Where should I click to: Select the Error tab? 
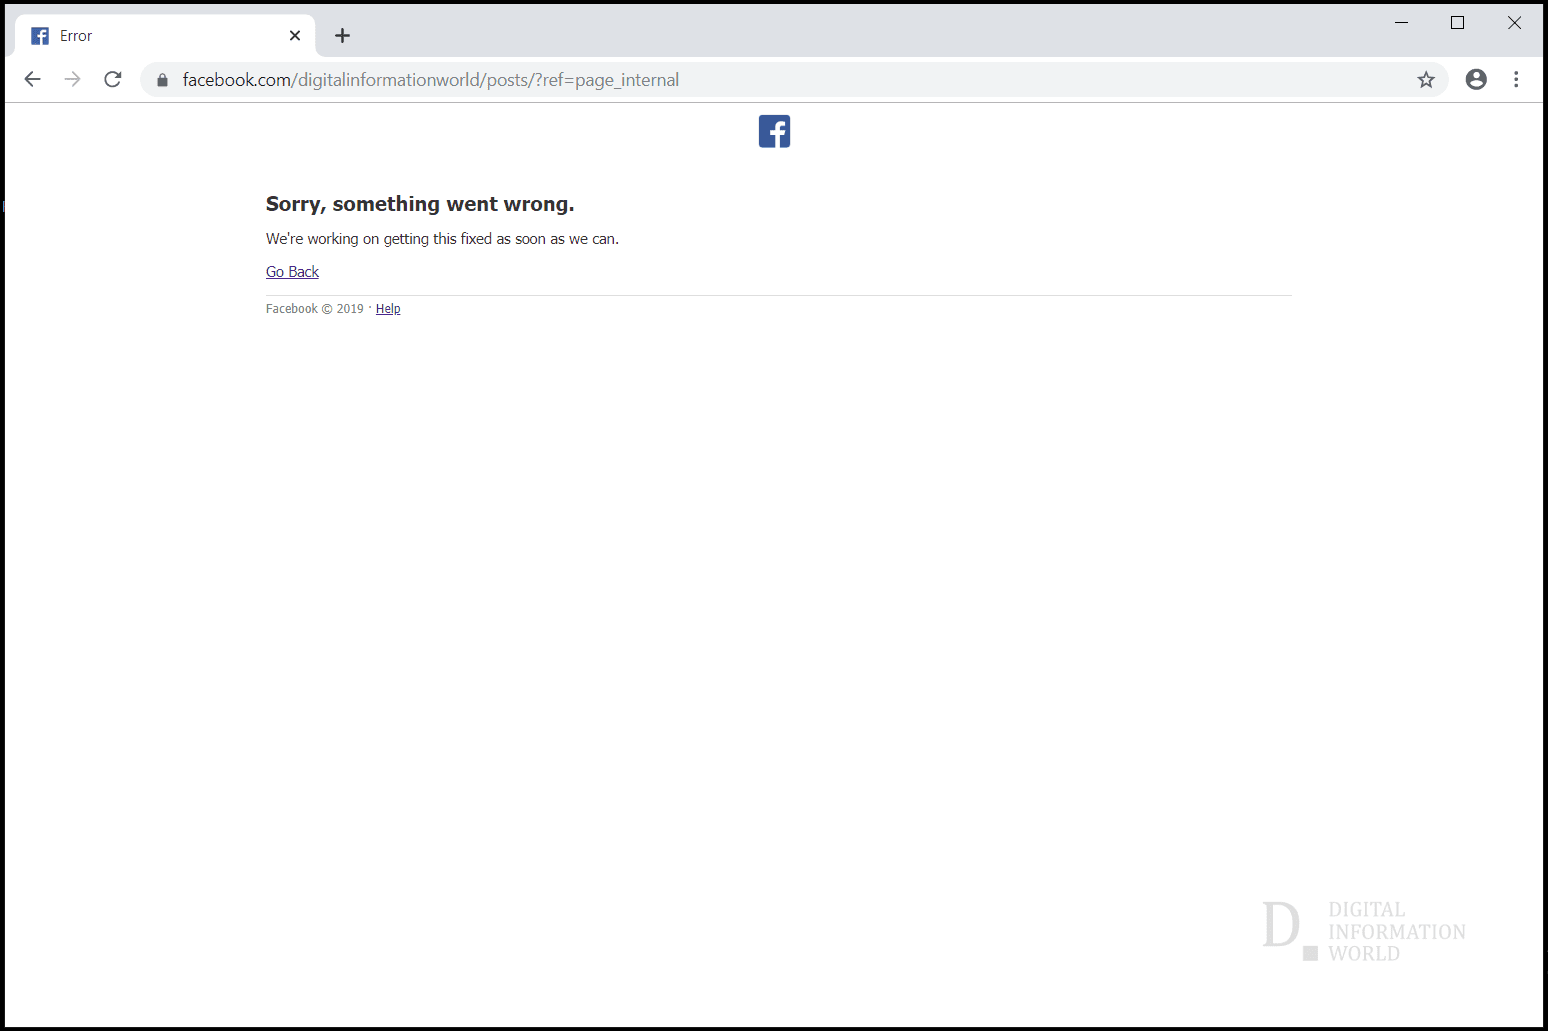[x=166, y=36]
